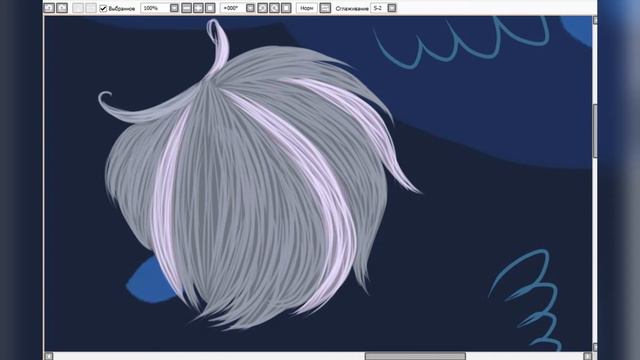Click the undo arrow icon
The height and width of the screenshot is (360, 640).
(49, 8)
